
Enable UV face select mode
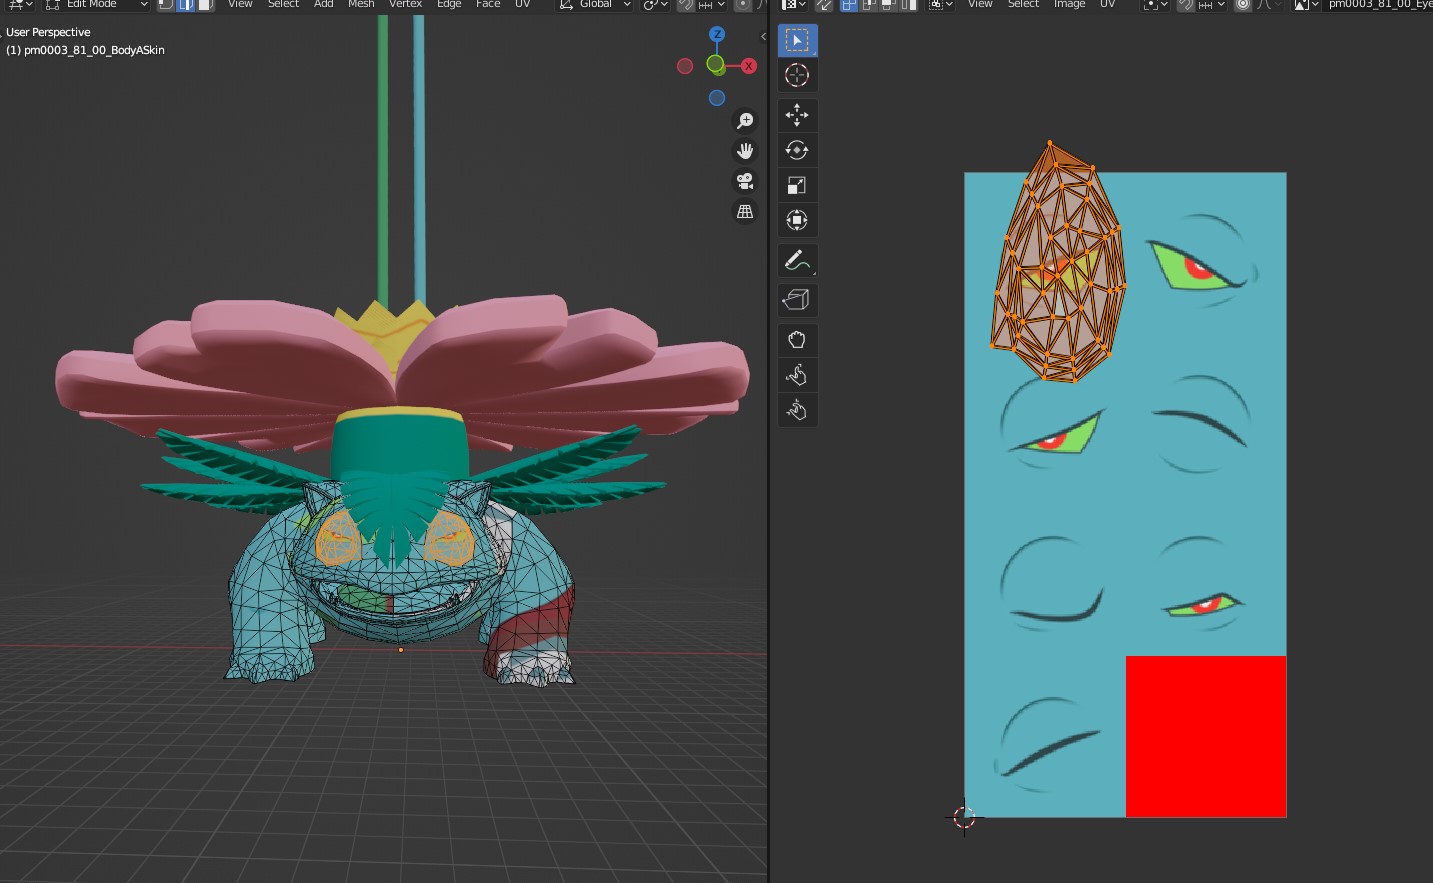point(888,4)
